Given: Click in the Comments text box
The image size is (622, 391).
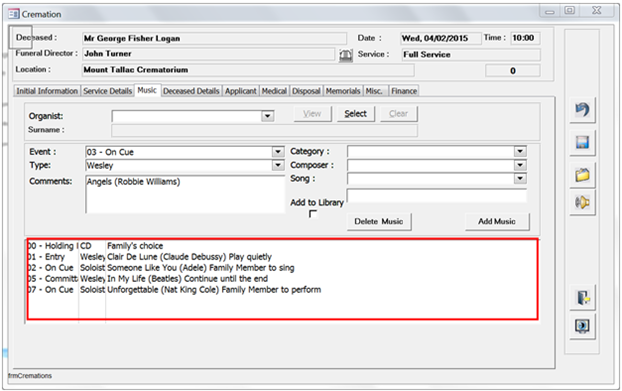Looking at the screenshot, I should pos(185,195).
